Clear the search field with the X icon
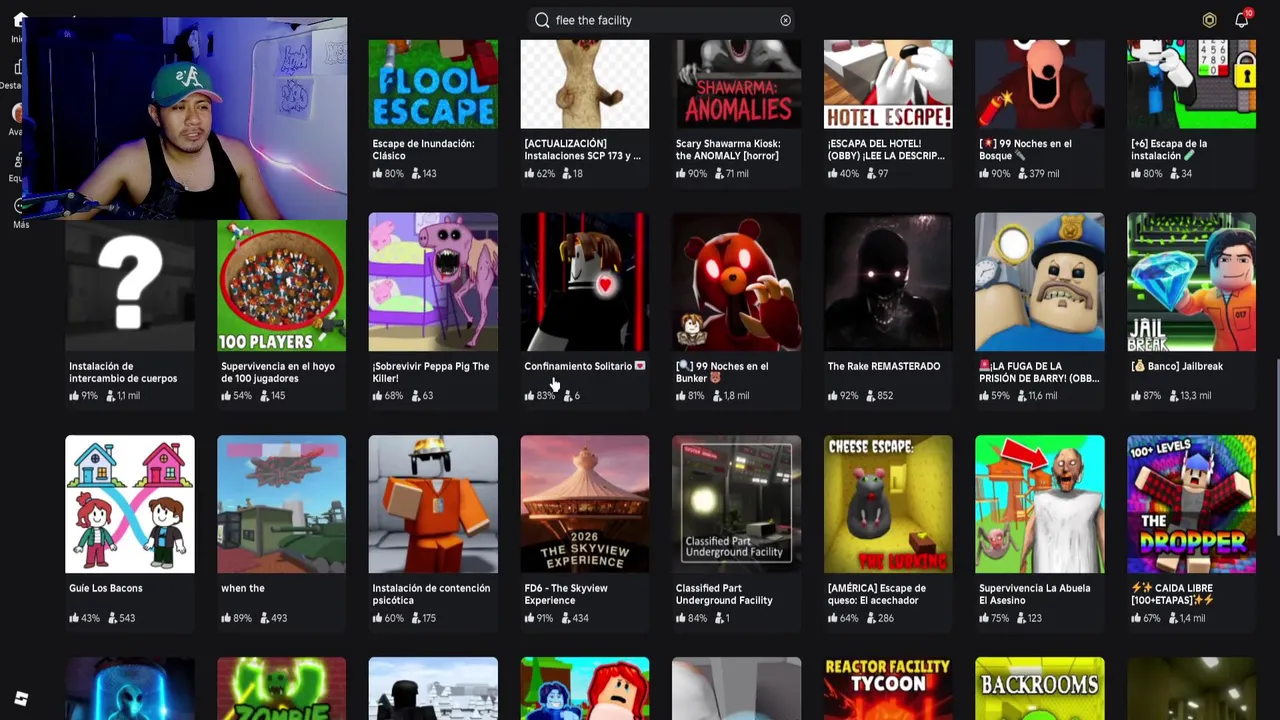This screenshot has height=720, width=1280. pos(785,20)
